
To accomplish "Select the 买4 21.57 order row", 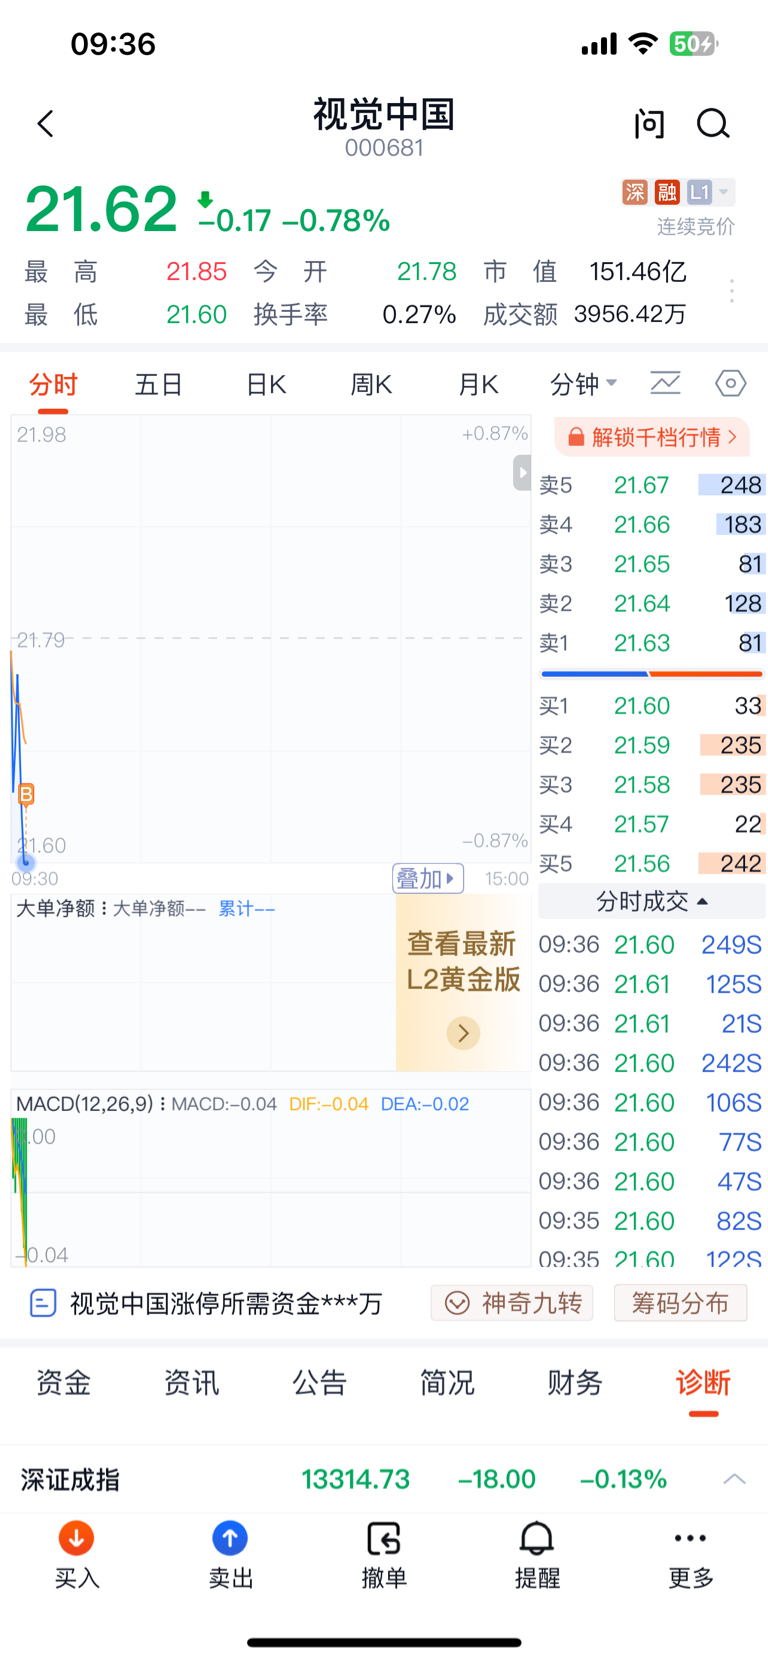I will (x=652, y=824).
